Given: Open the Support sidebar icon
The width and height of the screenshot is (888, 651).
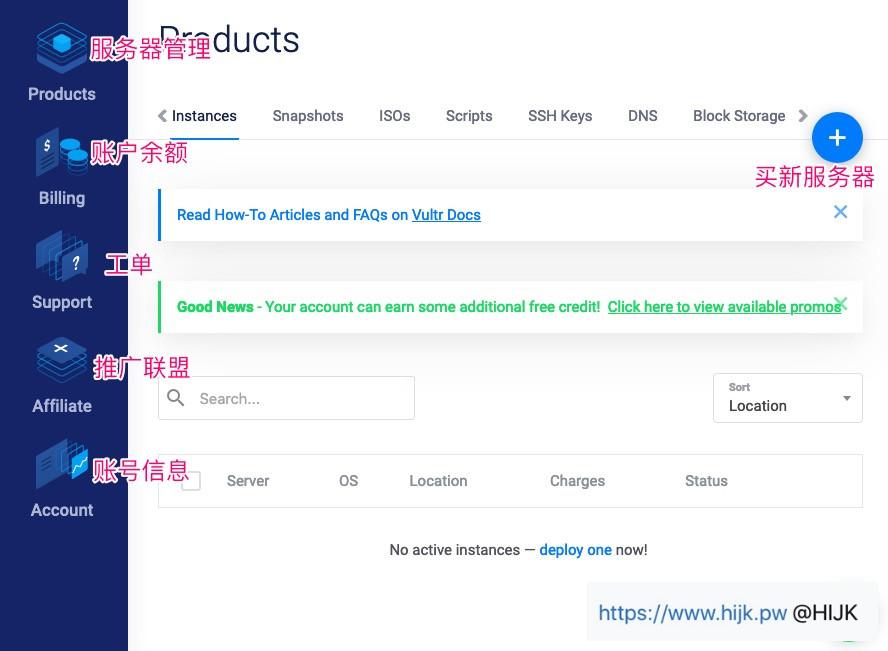Looking at the screenshot, I should tap(61, 258).
